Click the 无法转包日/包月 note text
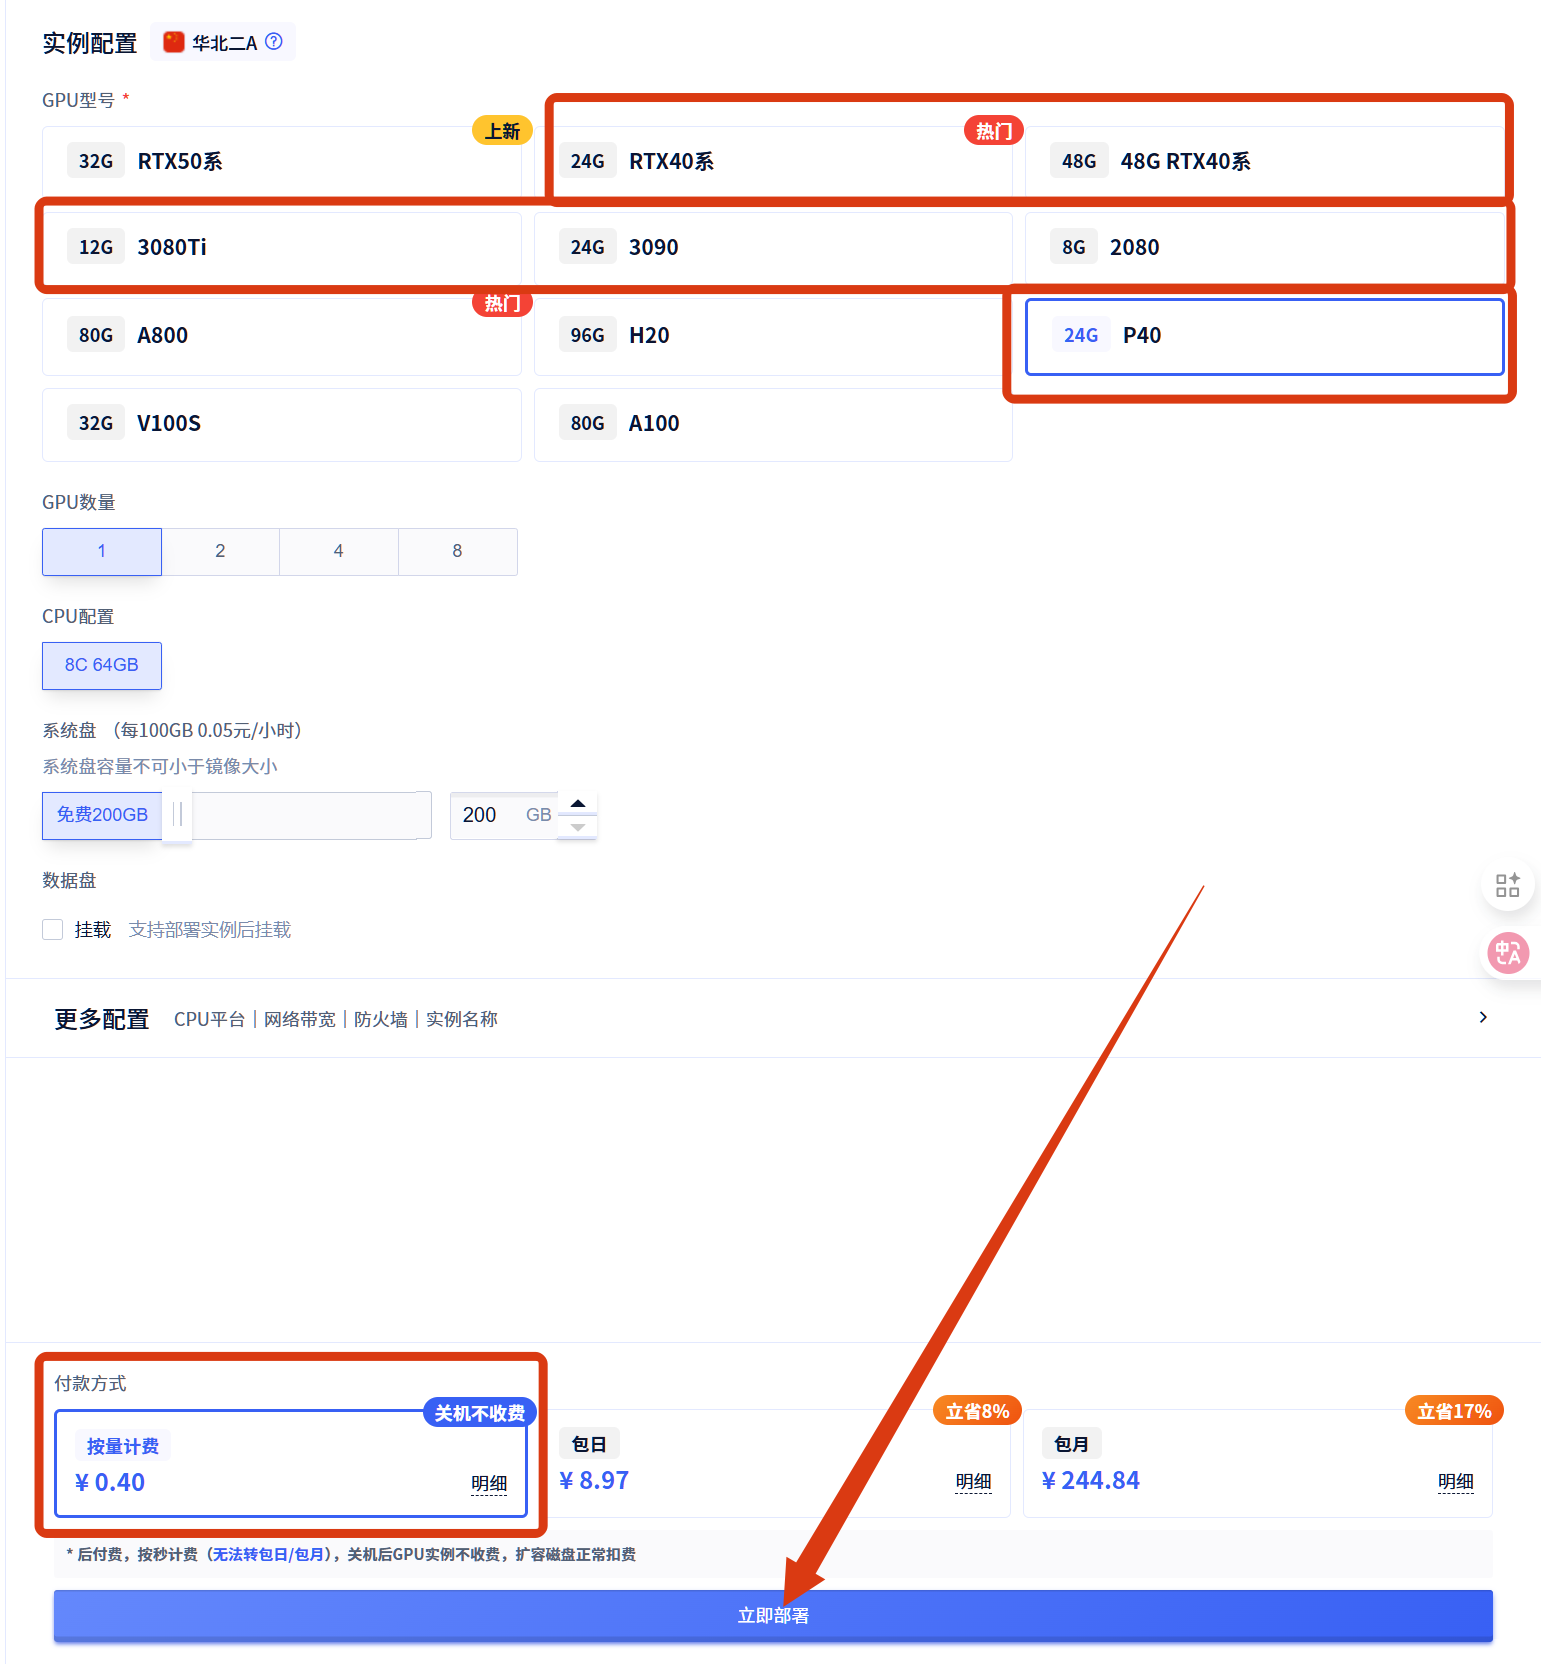1541x1664 pixels. click(269, 1554)
